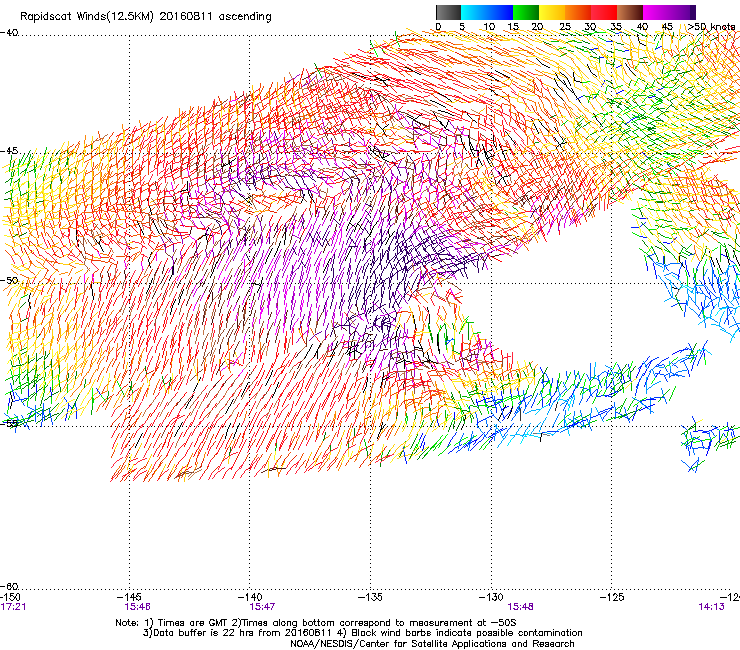Viewport: 740px width, 650px height.
Task: Click the title 'Rapidscat Winds(12.5KM) 20160811 ascending'
Action: coord(146,16)
